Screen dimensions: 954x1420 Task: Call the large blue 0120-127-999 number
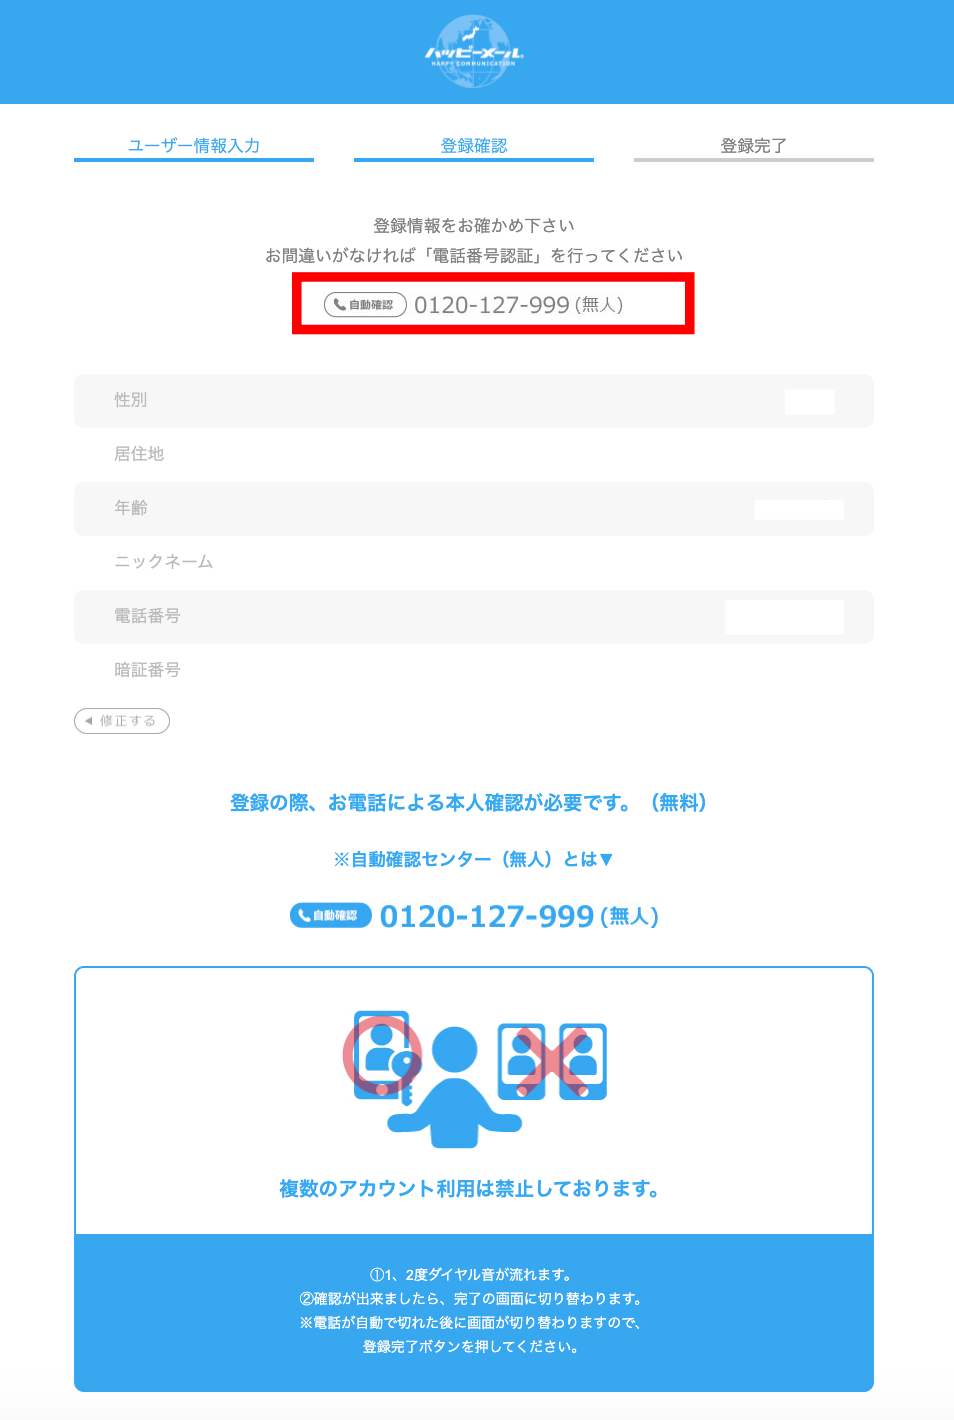(487, 916)
